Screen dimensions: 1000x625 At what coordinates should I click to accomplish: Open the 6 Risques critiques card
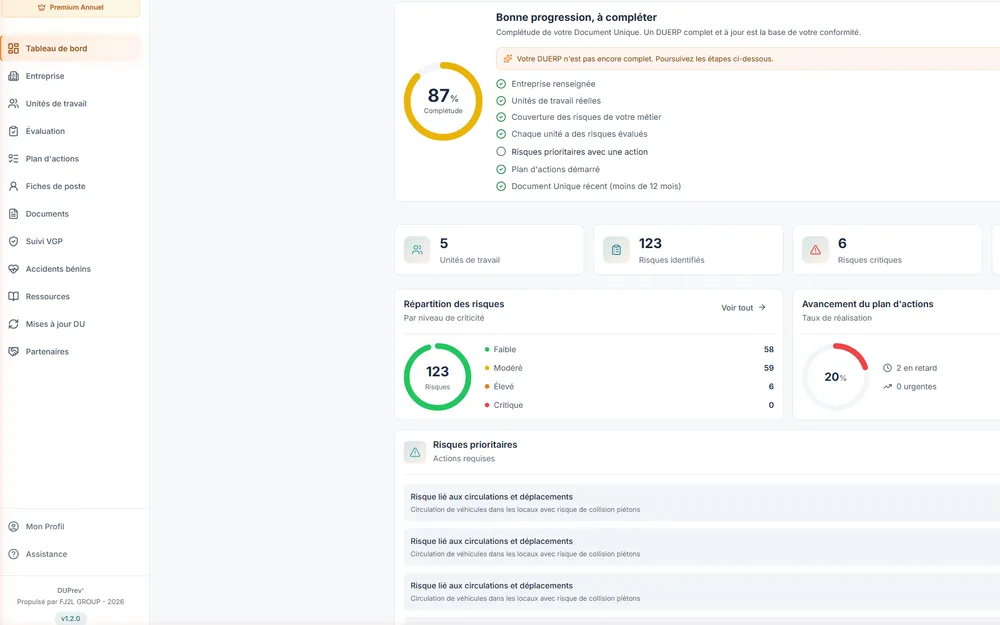[x=887, y=249]
